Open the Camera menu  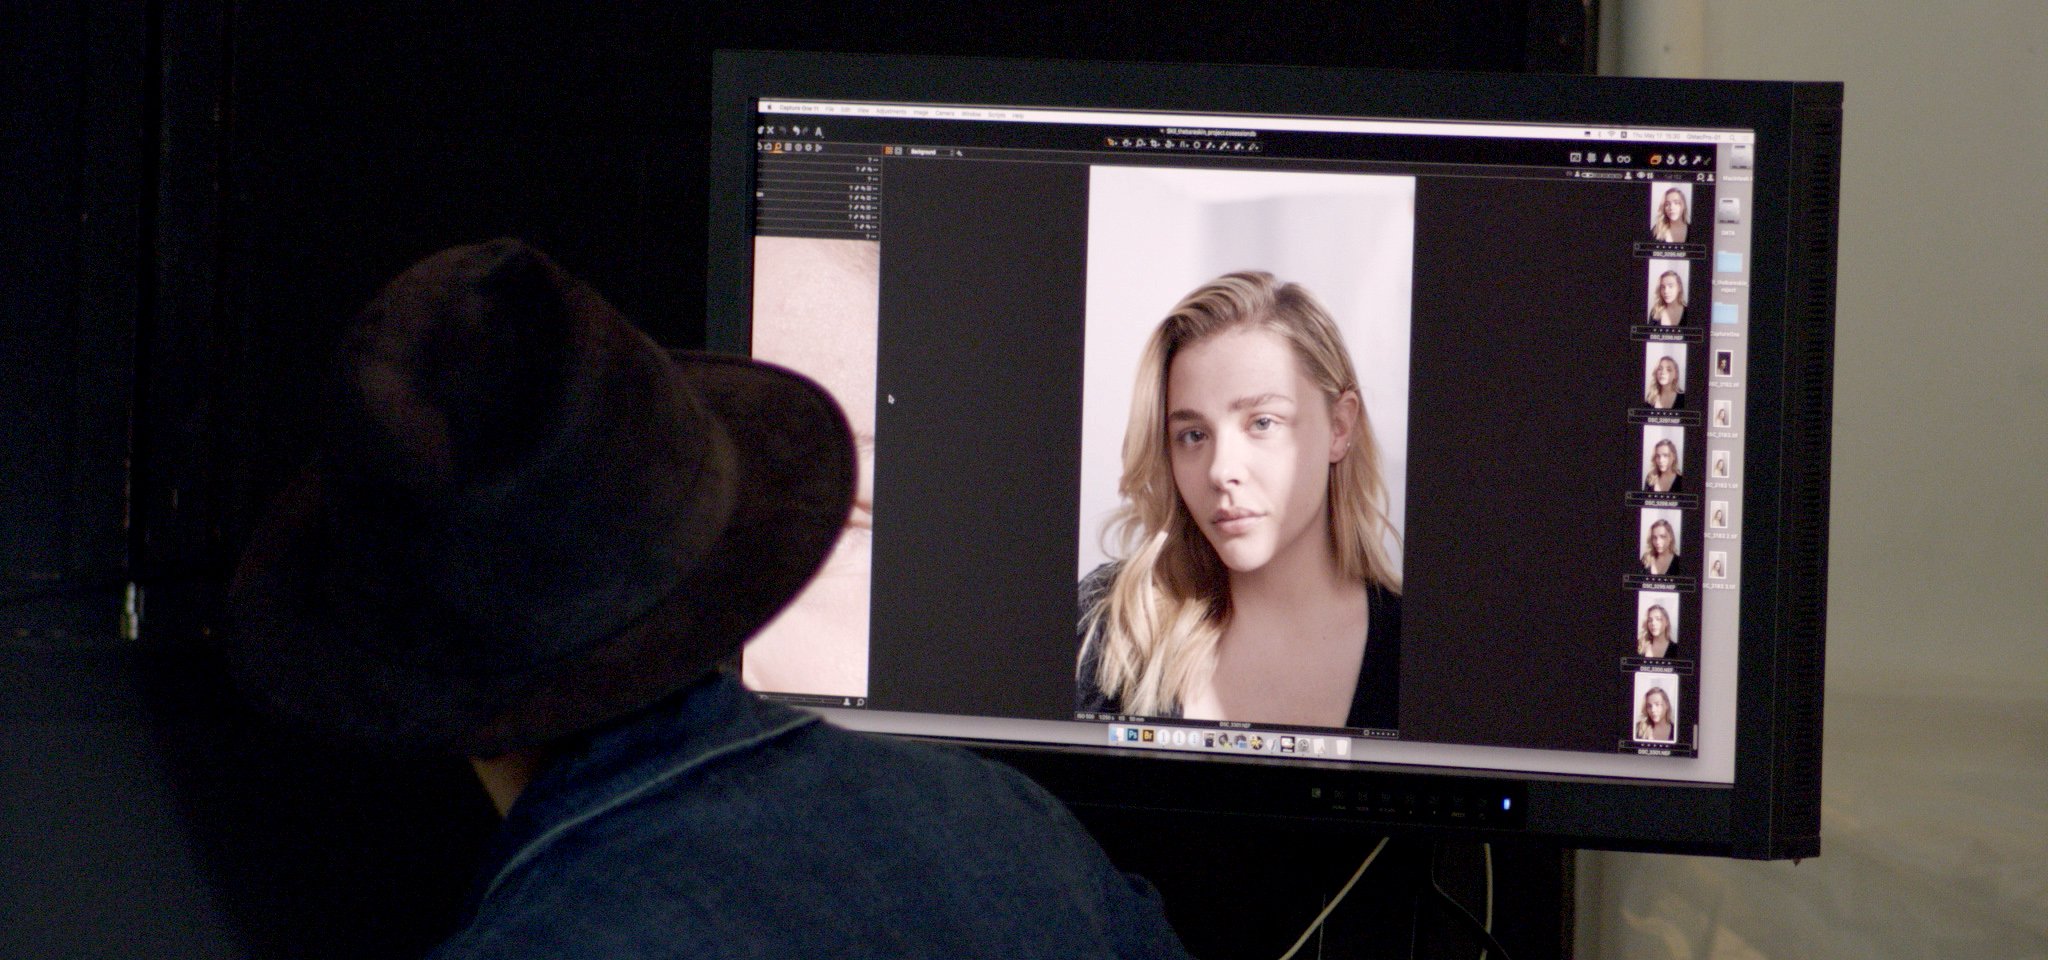click(x=945, y=113)
